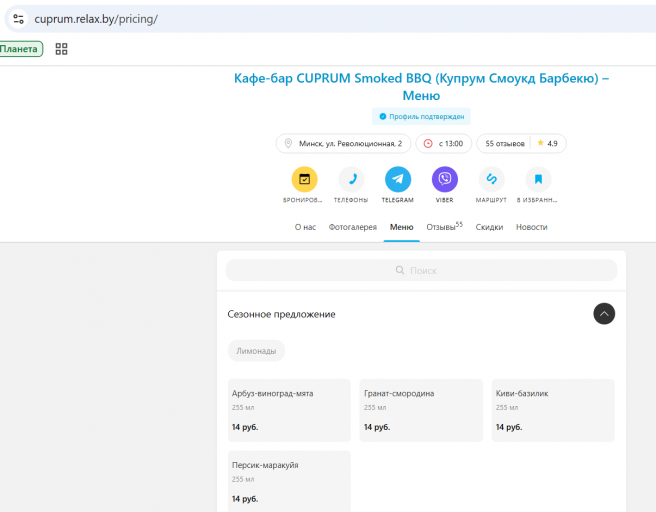The width and height of the screenshot is (656, 512).
Task: Click the site info icon in address bar
Action: point(18,19)
